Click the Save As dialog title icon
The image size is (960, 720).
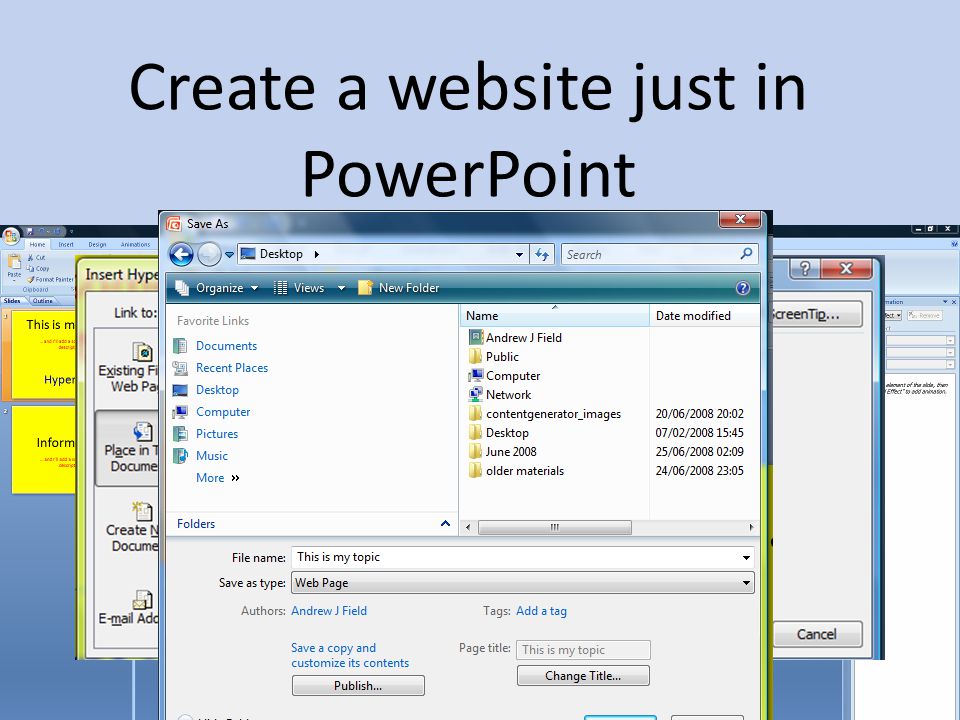(174, 224)
